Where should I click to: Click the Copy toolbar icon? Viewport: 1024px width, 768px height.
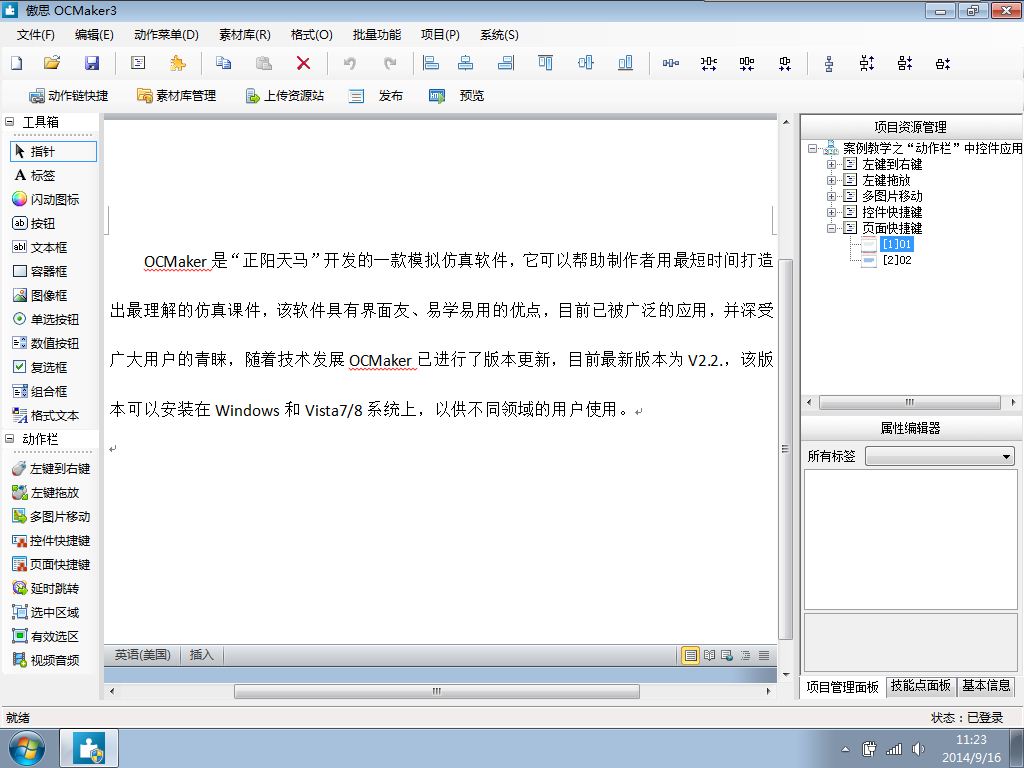tap(223, 63)
